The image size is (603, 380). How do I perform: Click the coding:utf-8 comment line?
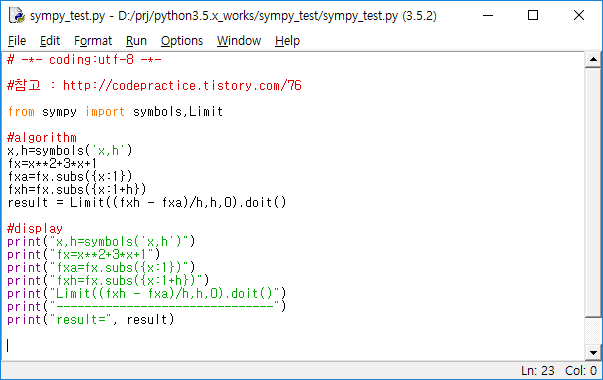(84, 60)
